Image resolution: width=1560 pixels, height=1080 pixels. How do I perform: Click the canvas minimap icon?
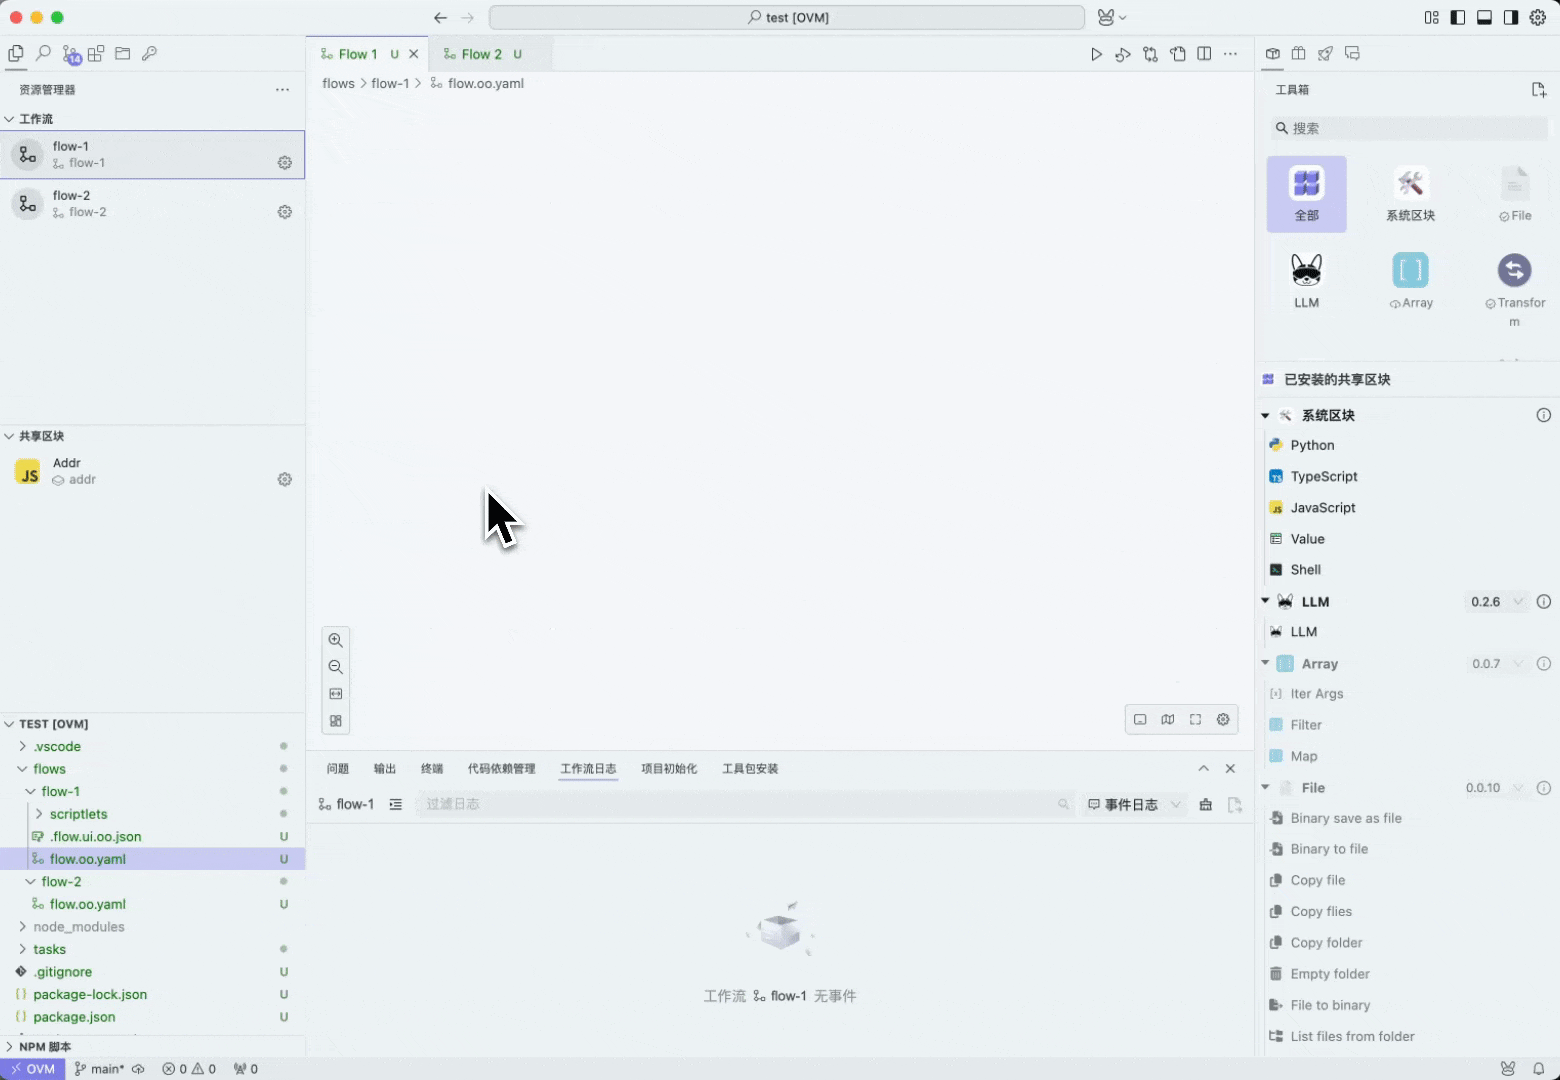pos(1168,719)
